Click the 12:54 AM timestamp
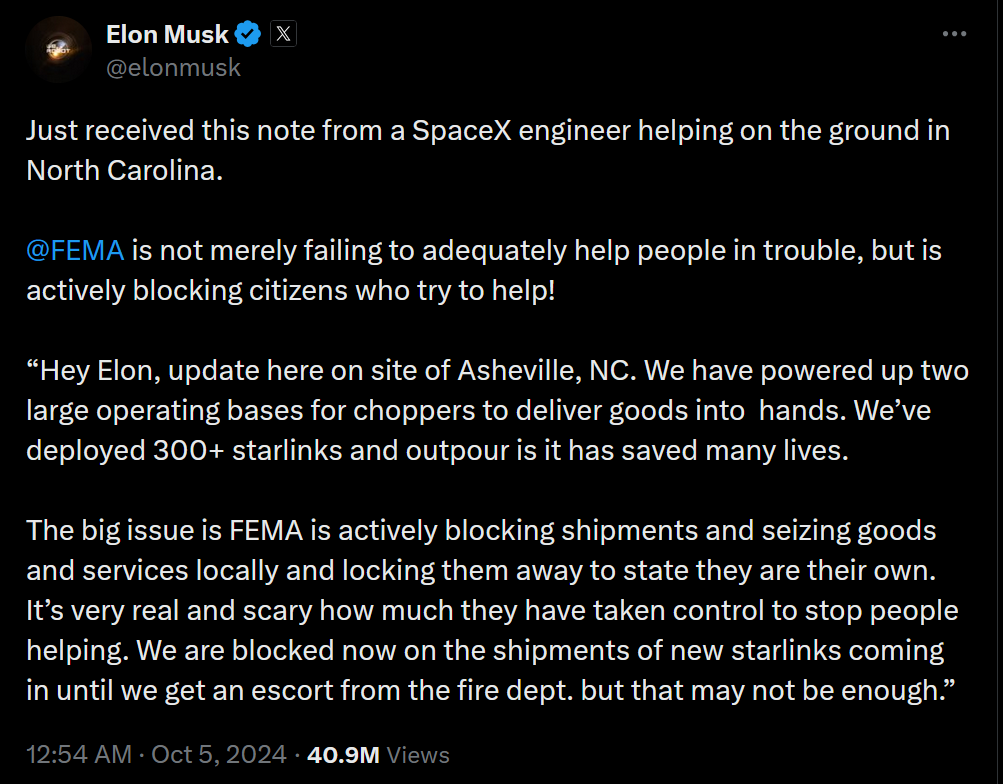This screenshot has width=1003, height=784. coord(78,754)
